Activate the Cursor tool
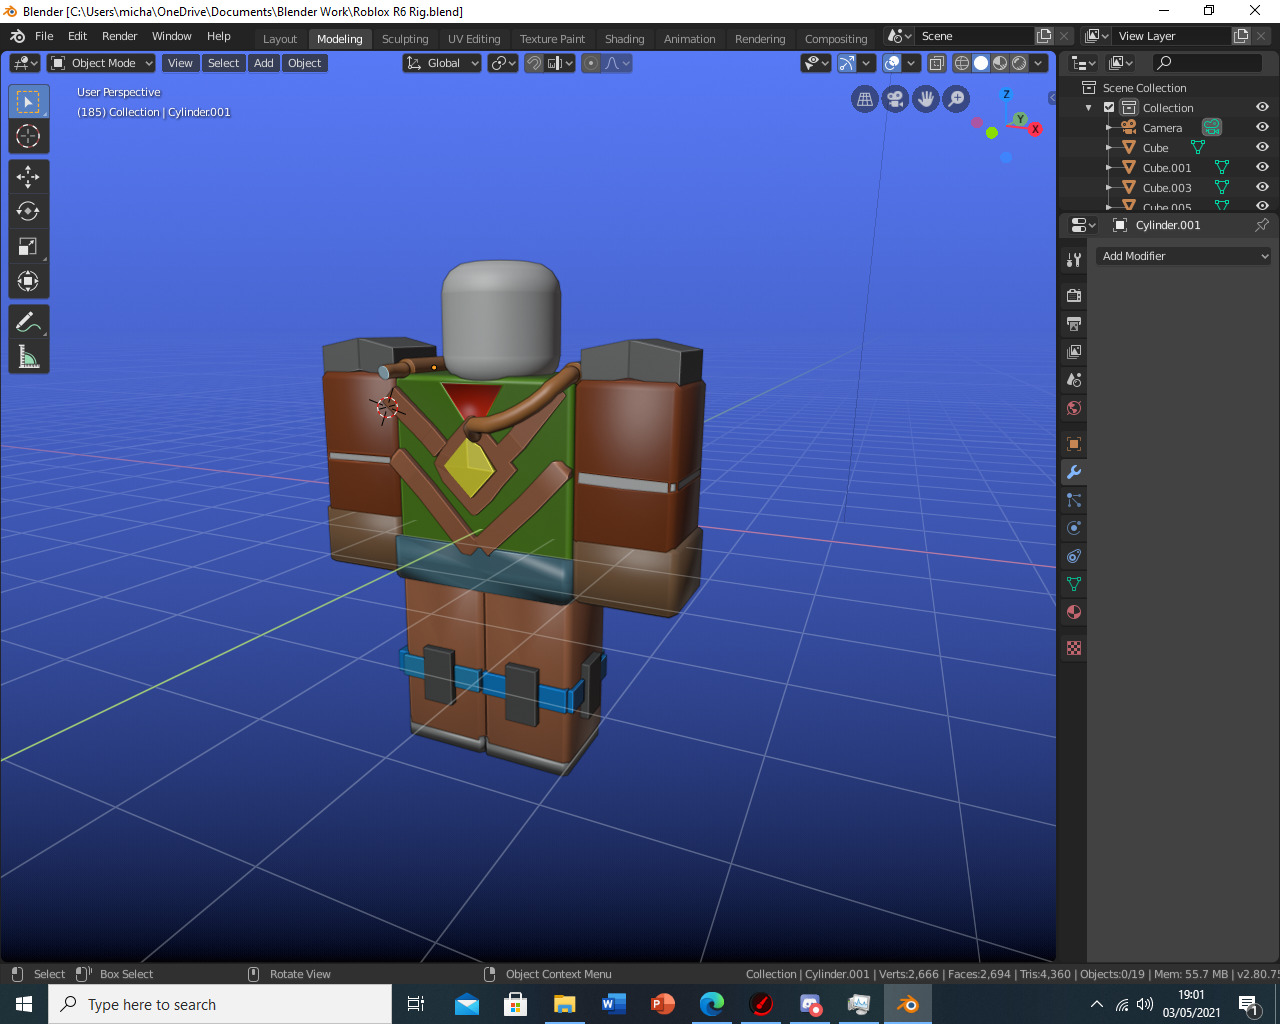The image size is (1280, 1024). (x=28, y=137)
